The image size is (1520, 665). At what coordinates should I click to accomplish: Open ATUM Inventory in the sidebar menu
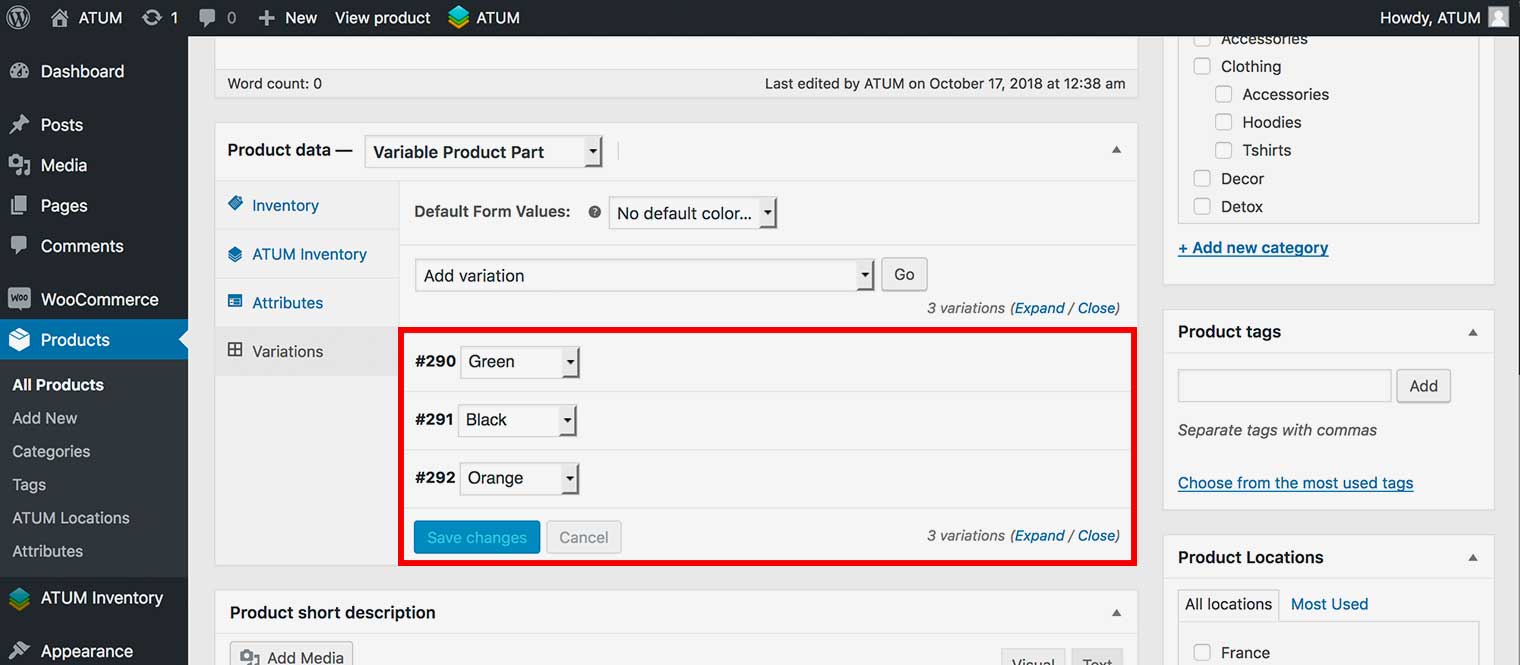coord(101,598)
